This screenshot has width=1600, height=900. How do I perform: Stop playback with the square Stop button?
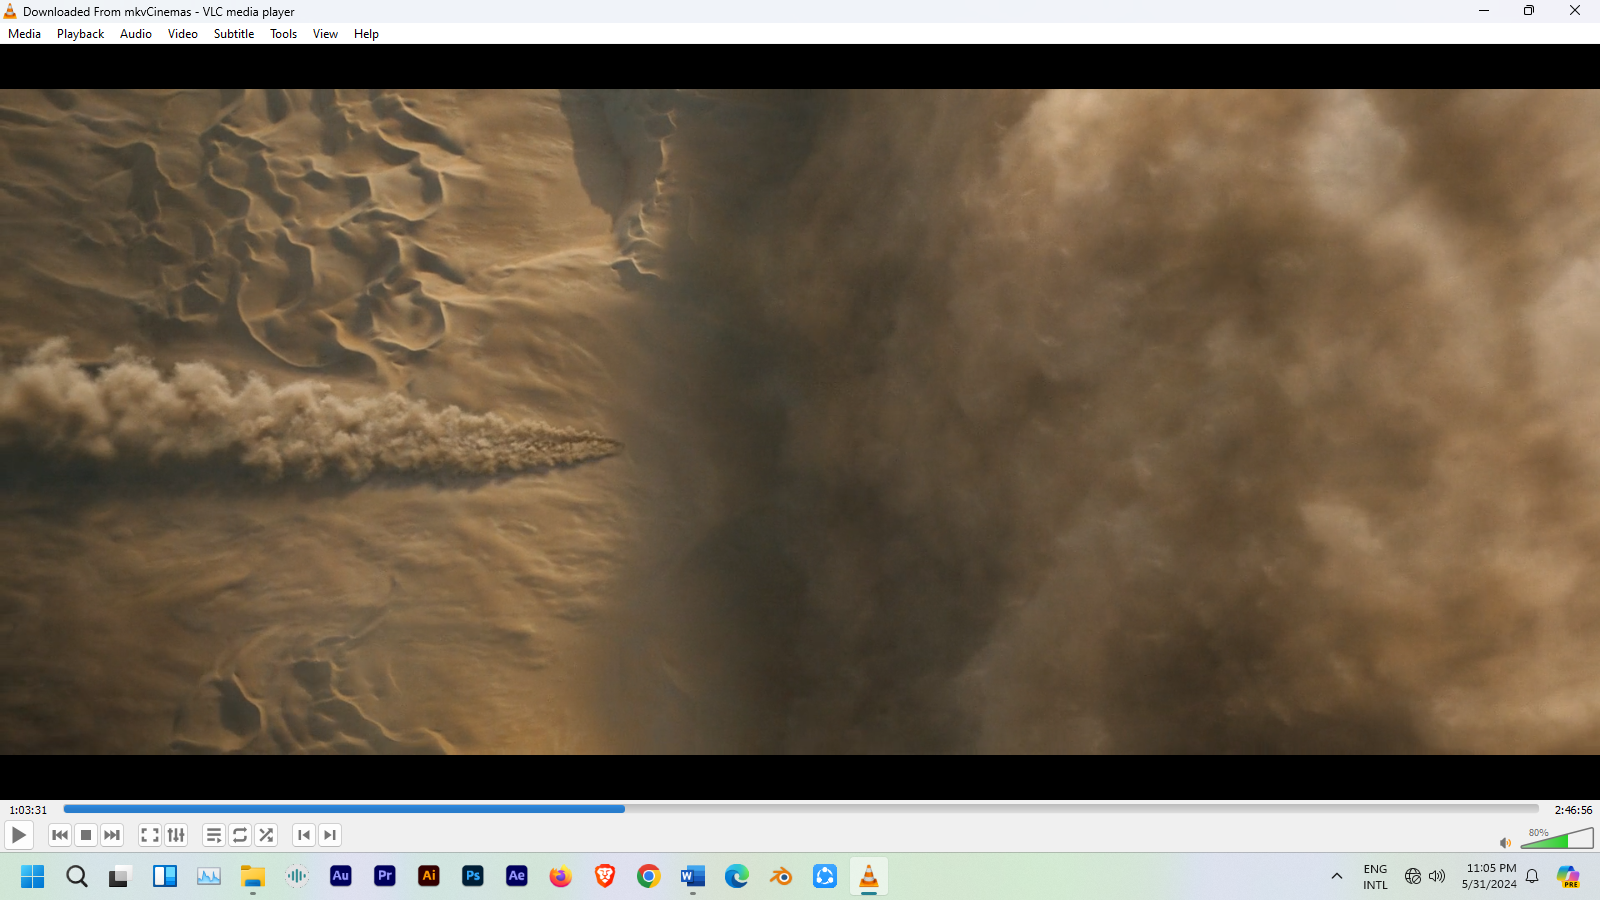86,835
